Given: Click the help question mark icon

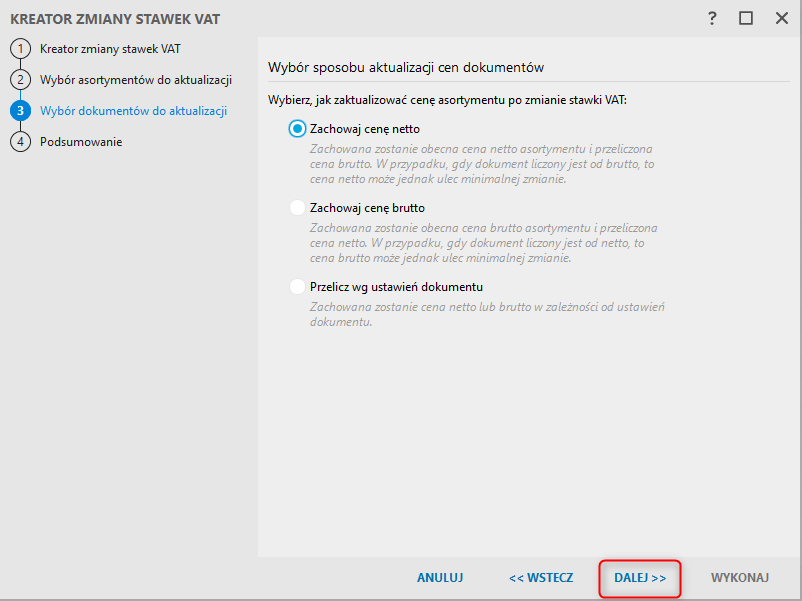Looking at the screenshot, I should click(x=712, y=18).
